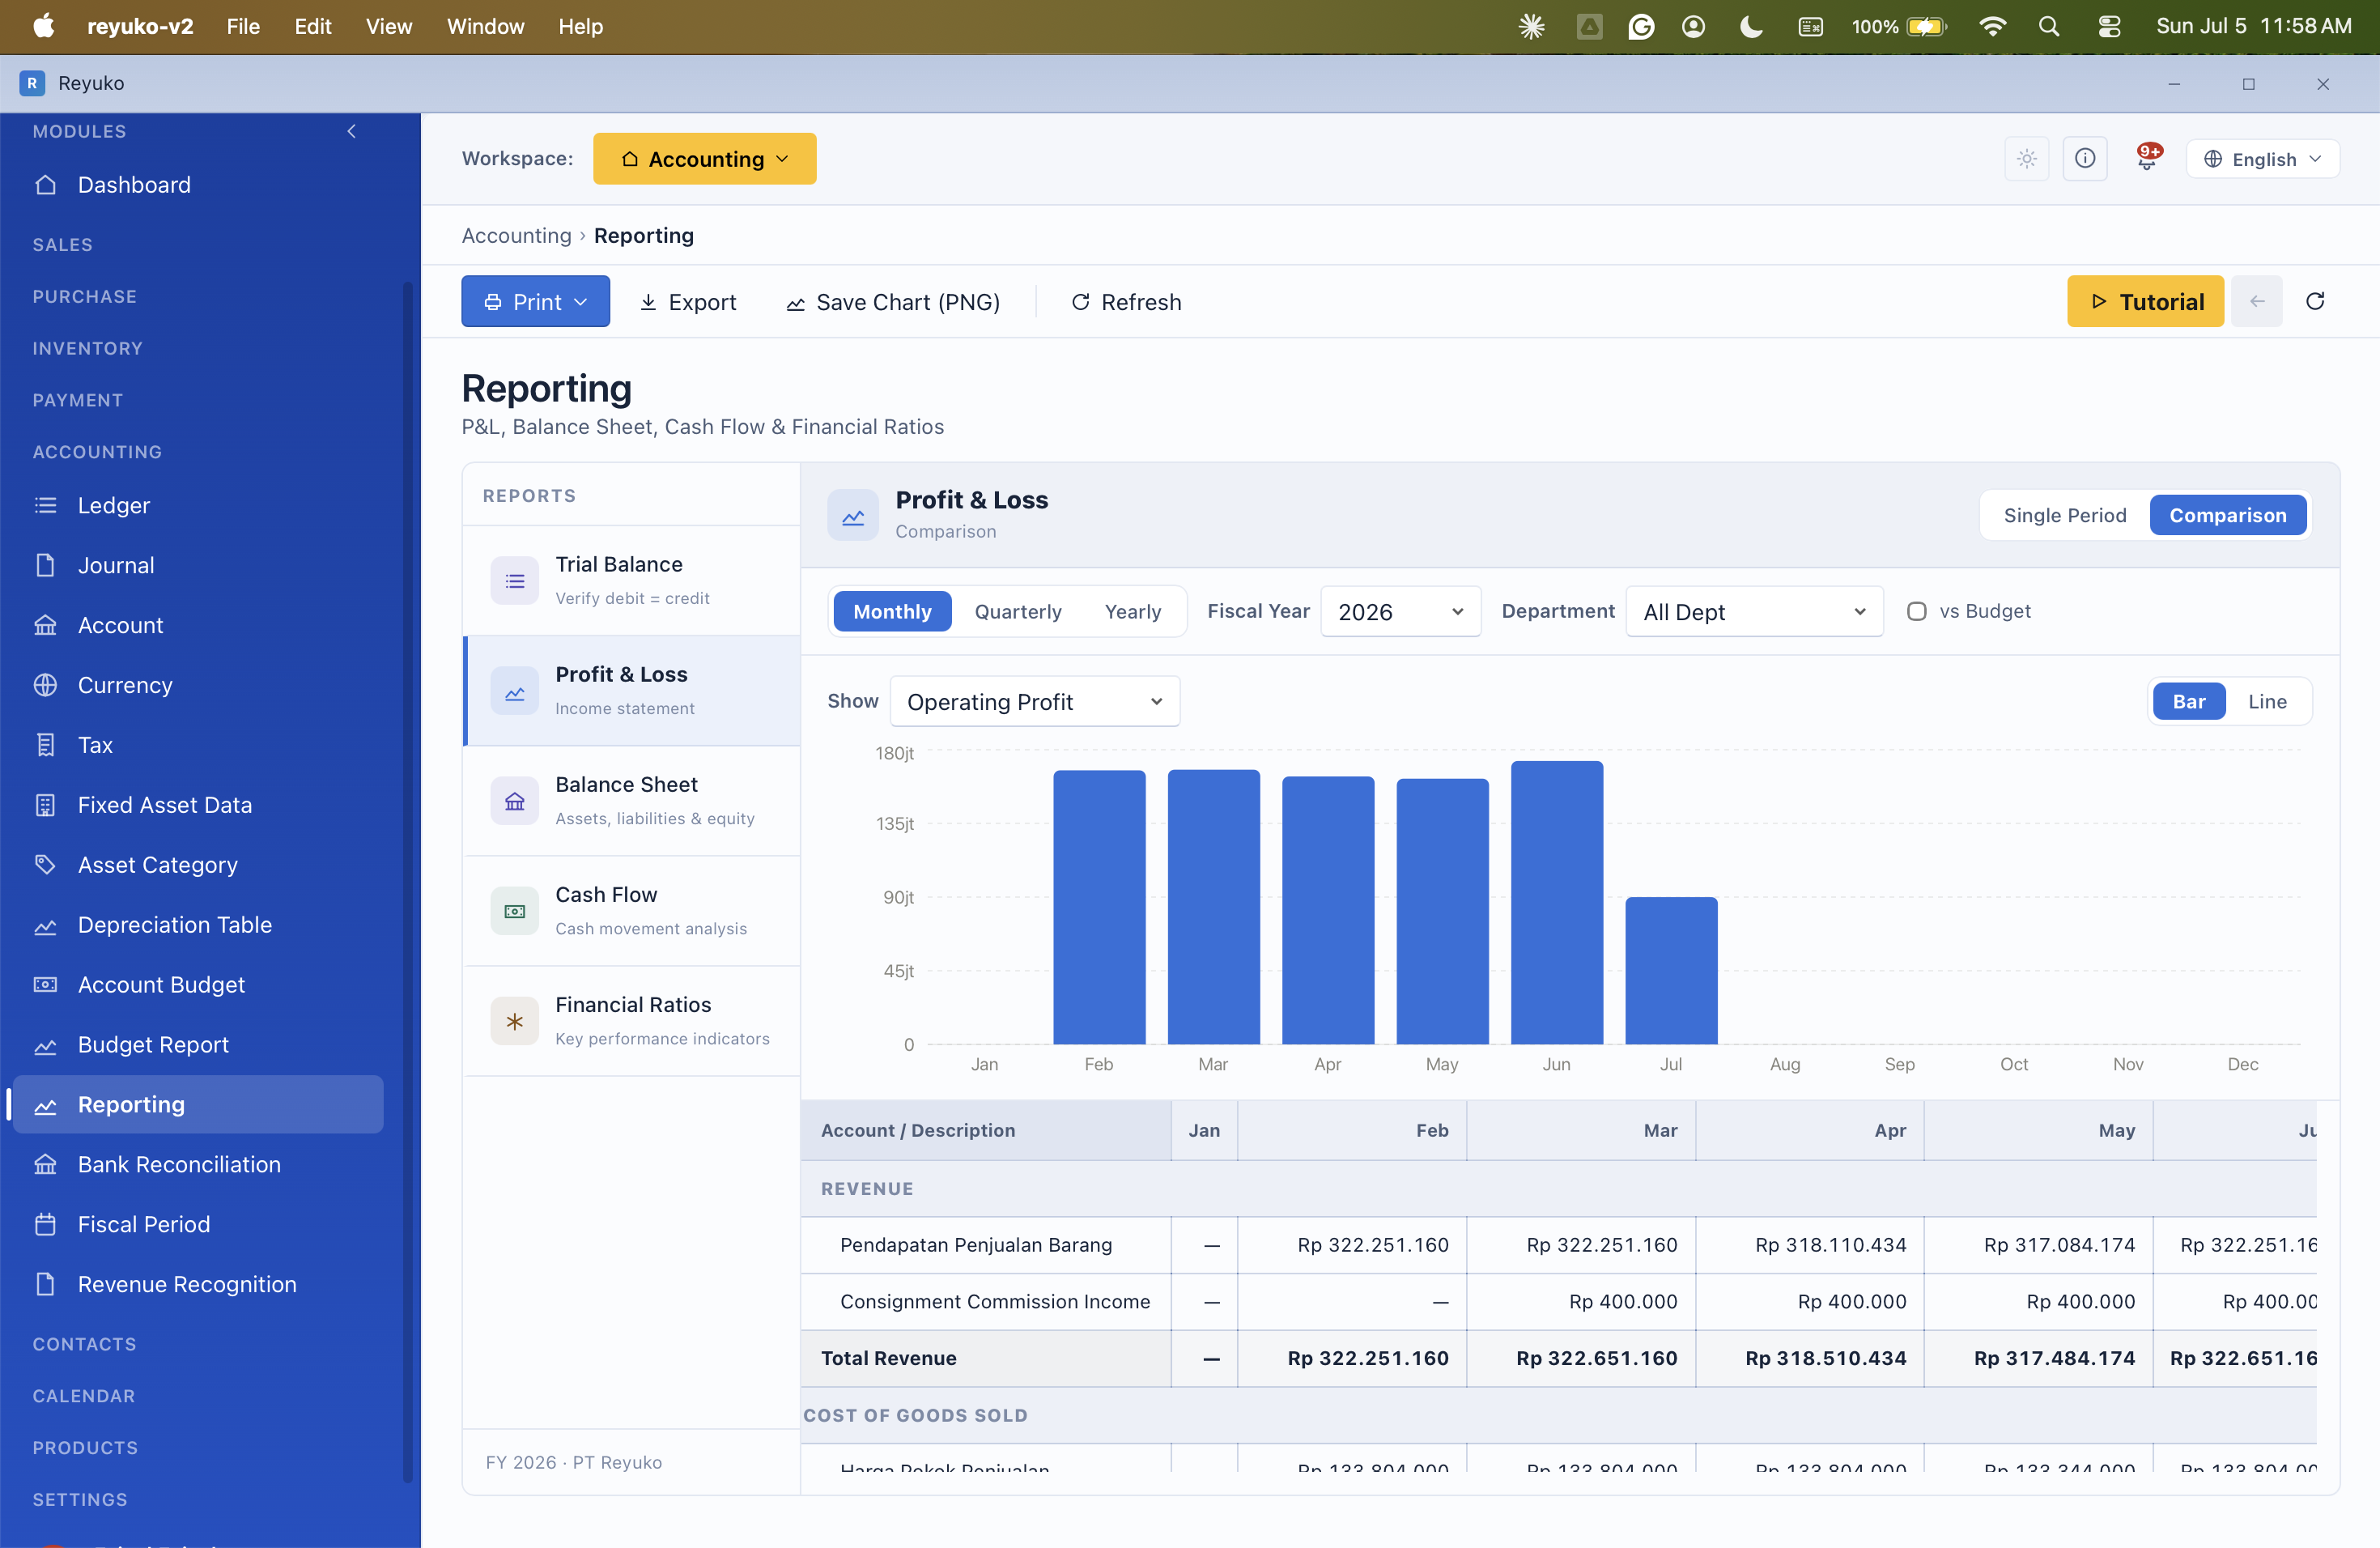Viewport: 2380px width, 1548px height.
Task: Click the Depreciation Table chart icon
Action: 45,926
